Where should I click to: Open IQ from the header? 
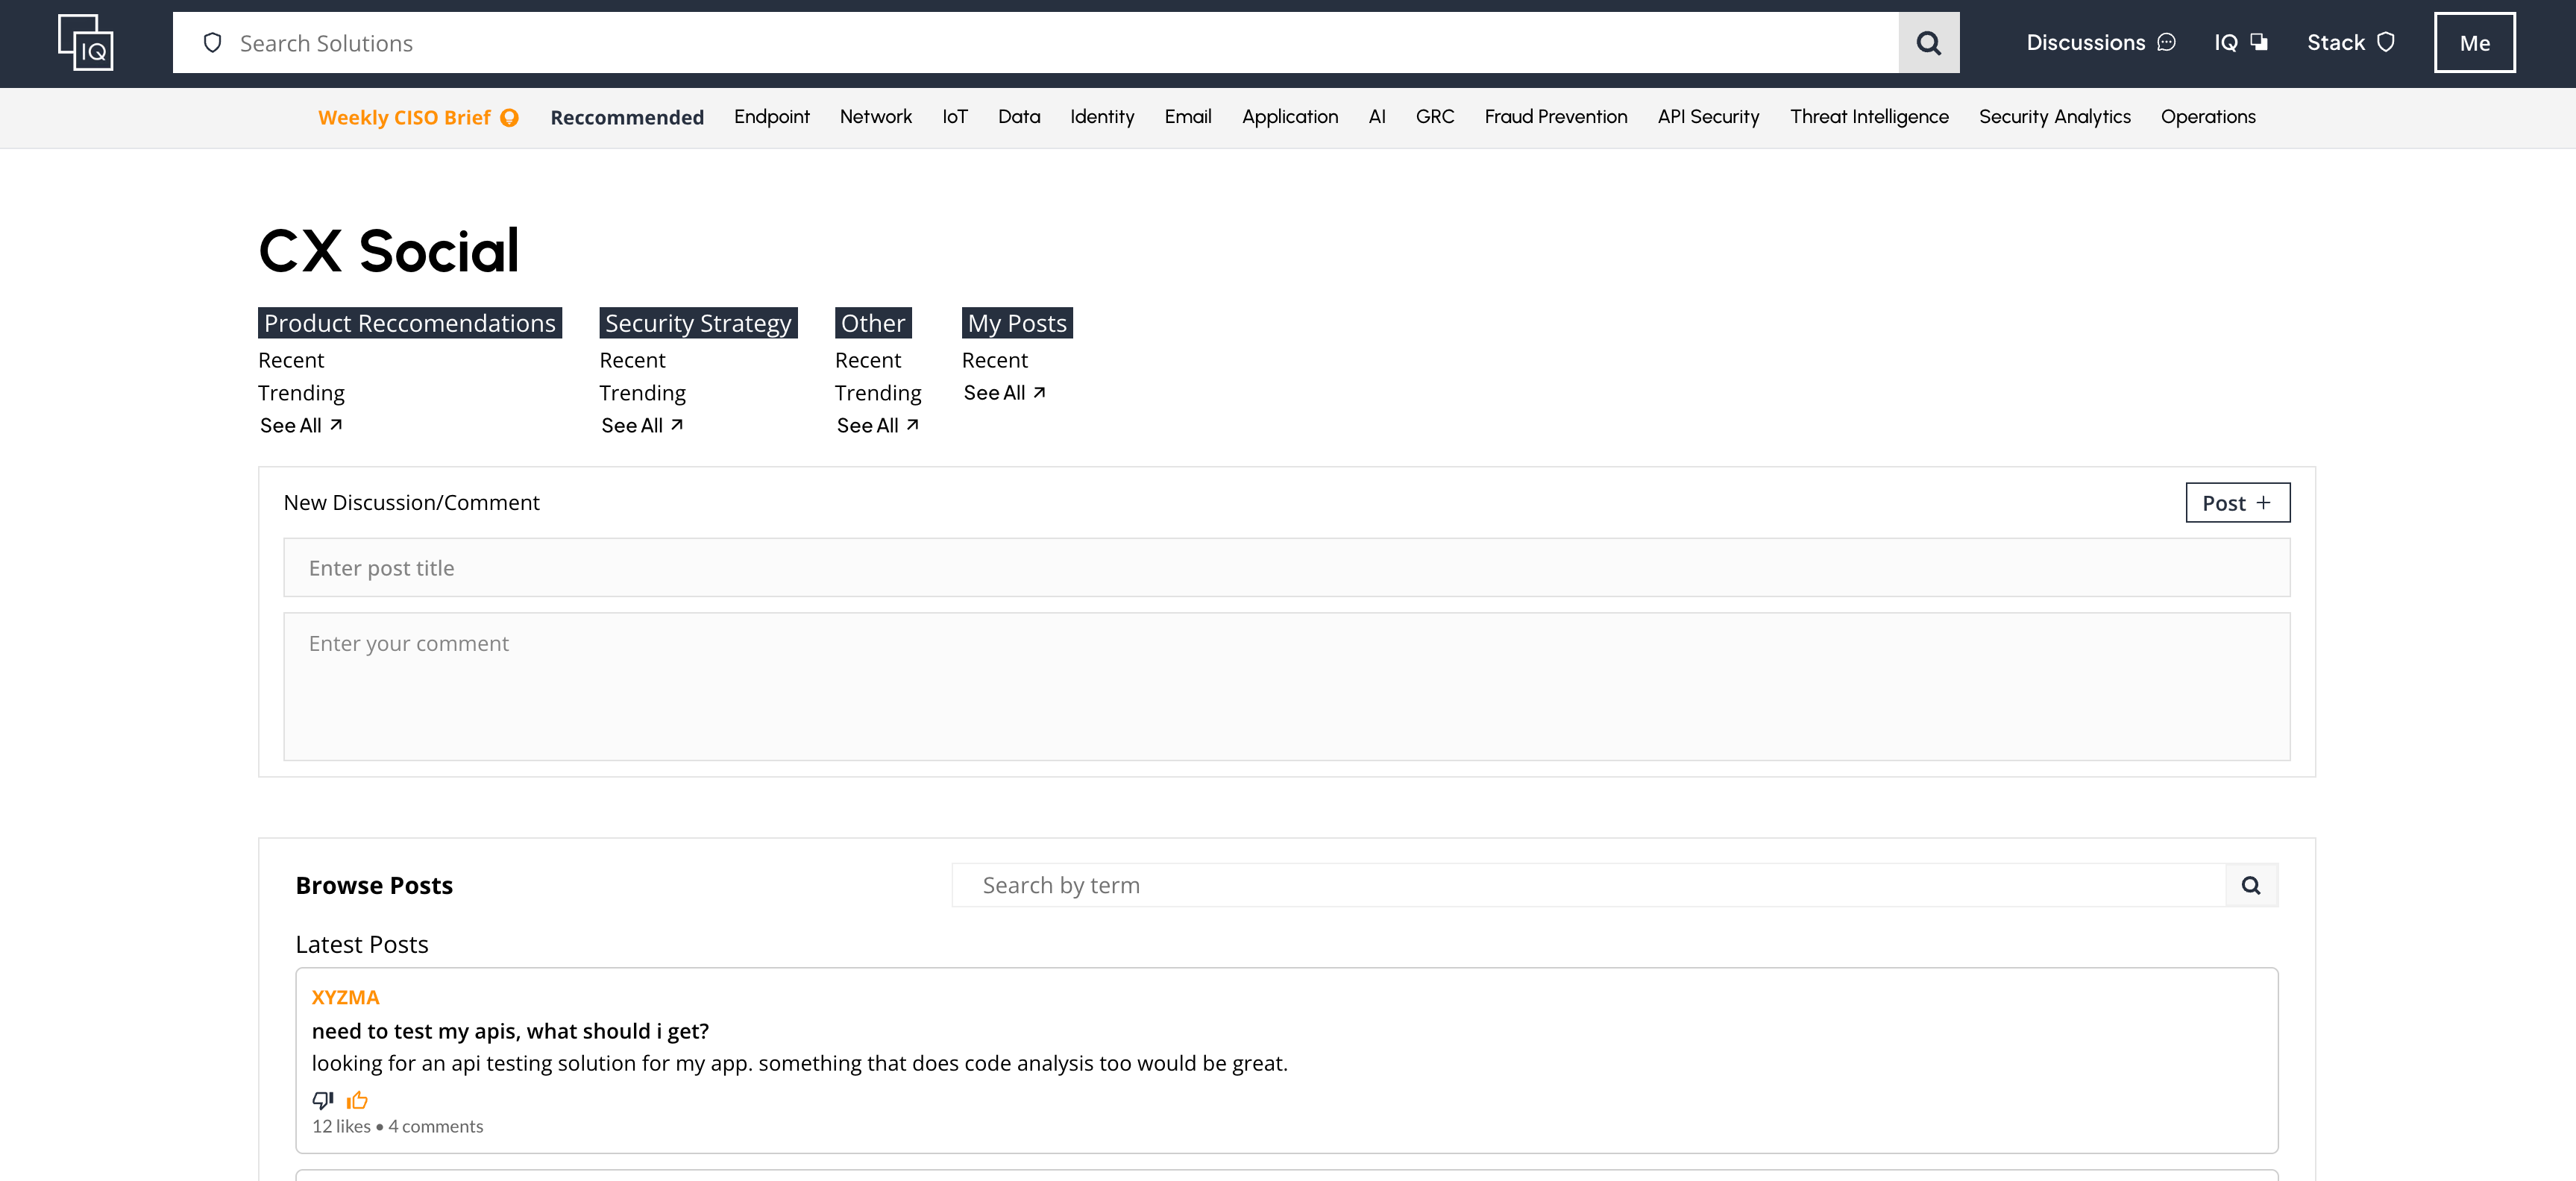tap(2240, 43)
